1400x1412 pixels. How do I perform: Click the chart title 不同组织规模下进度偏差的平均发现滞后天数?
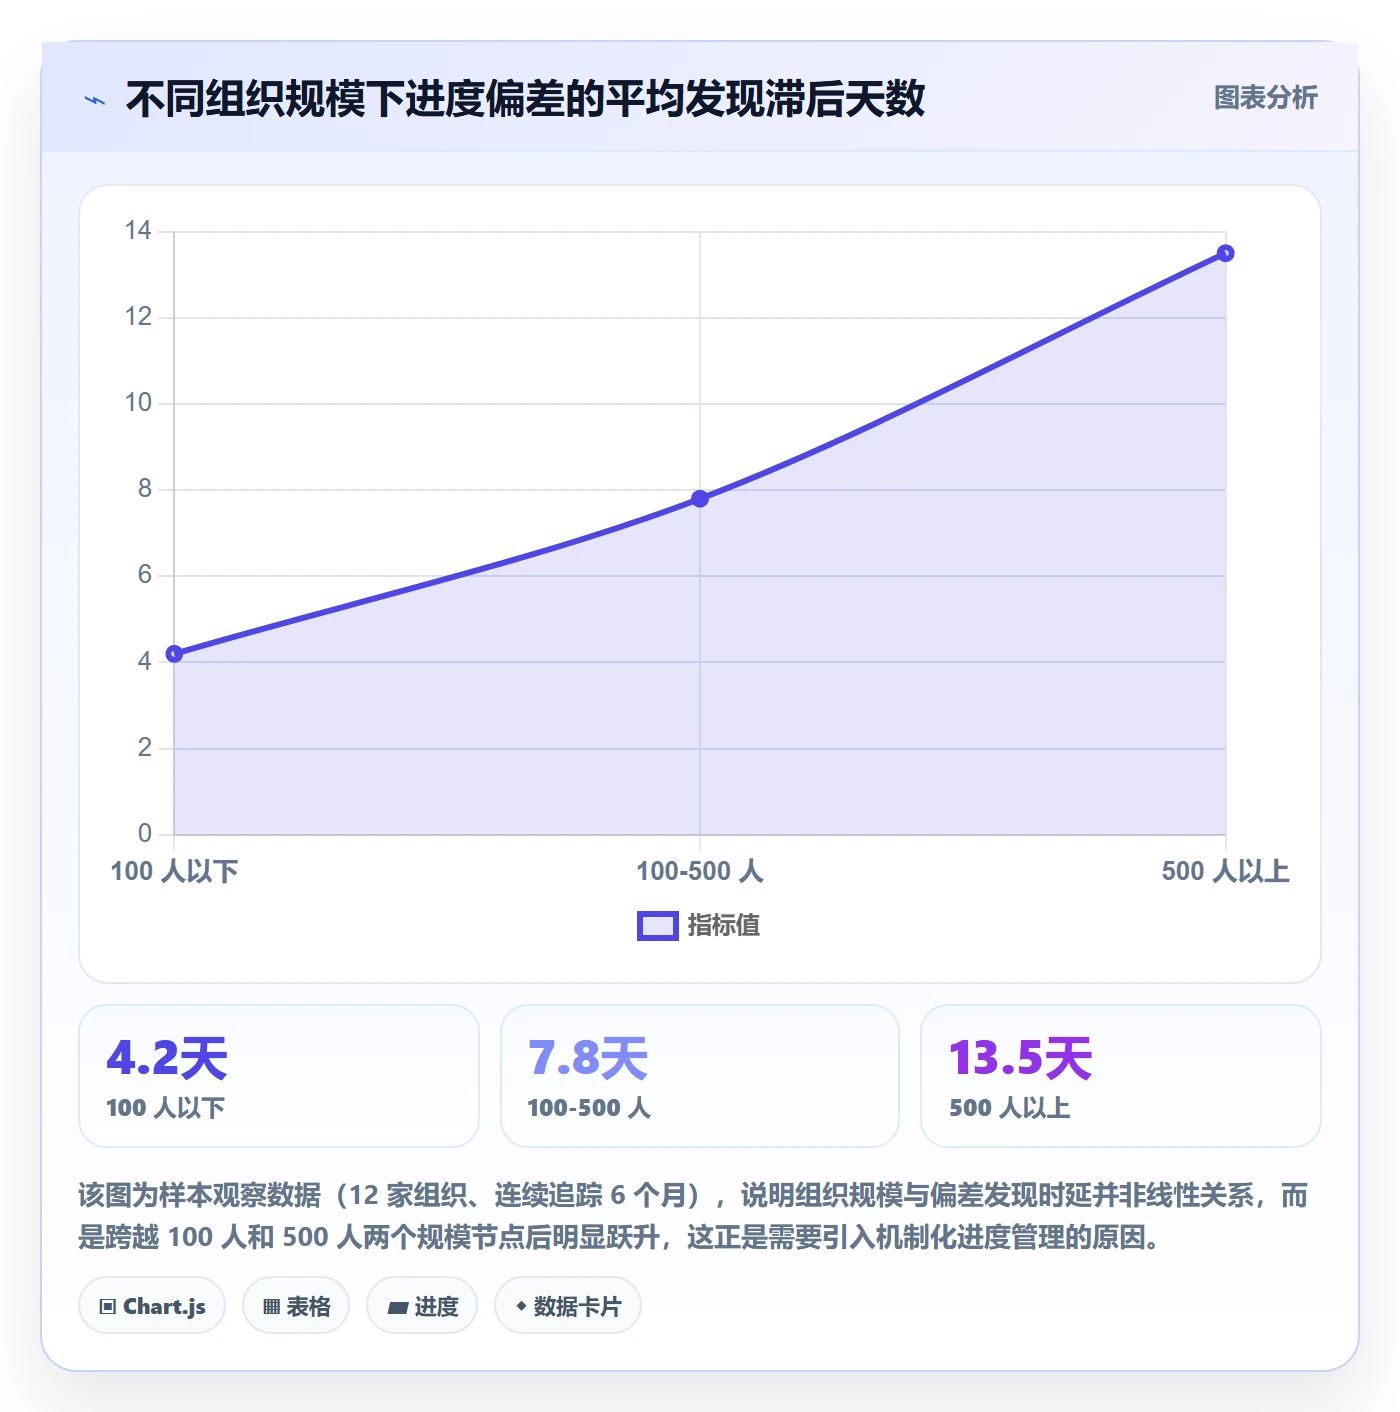coord(526,99)
